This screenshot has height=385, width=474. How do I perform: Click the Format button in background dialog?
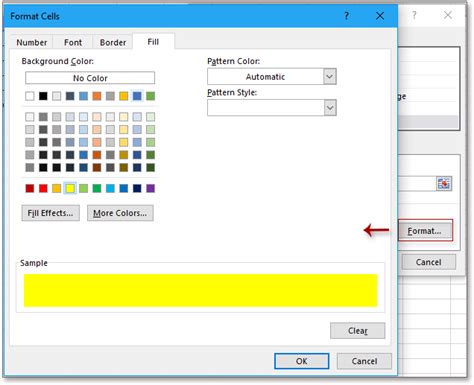pyautogui.click(x=426, y=230)
